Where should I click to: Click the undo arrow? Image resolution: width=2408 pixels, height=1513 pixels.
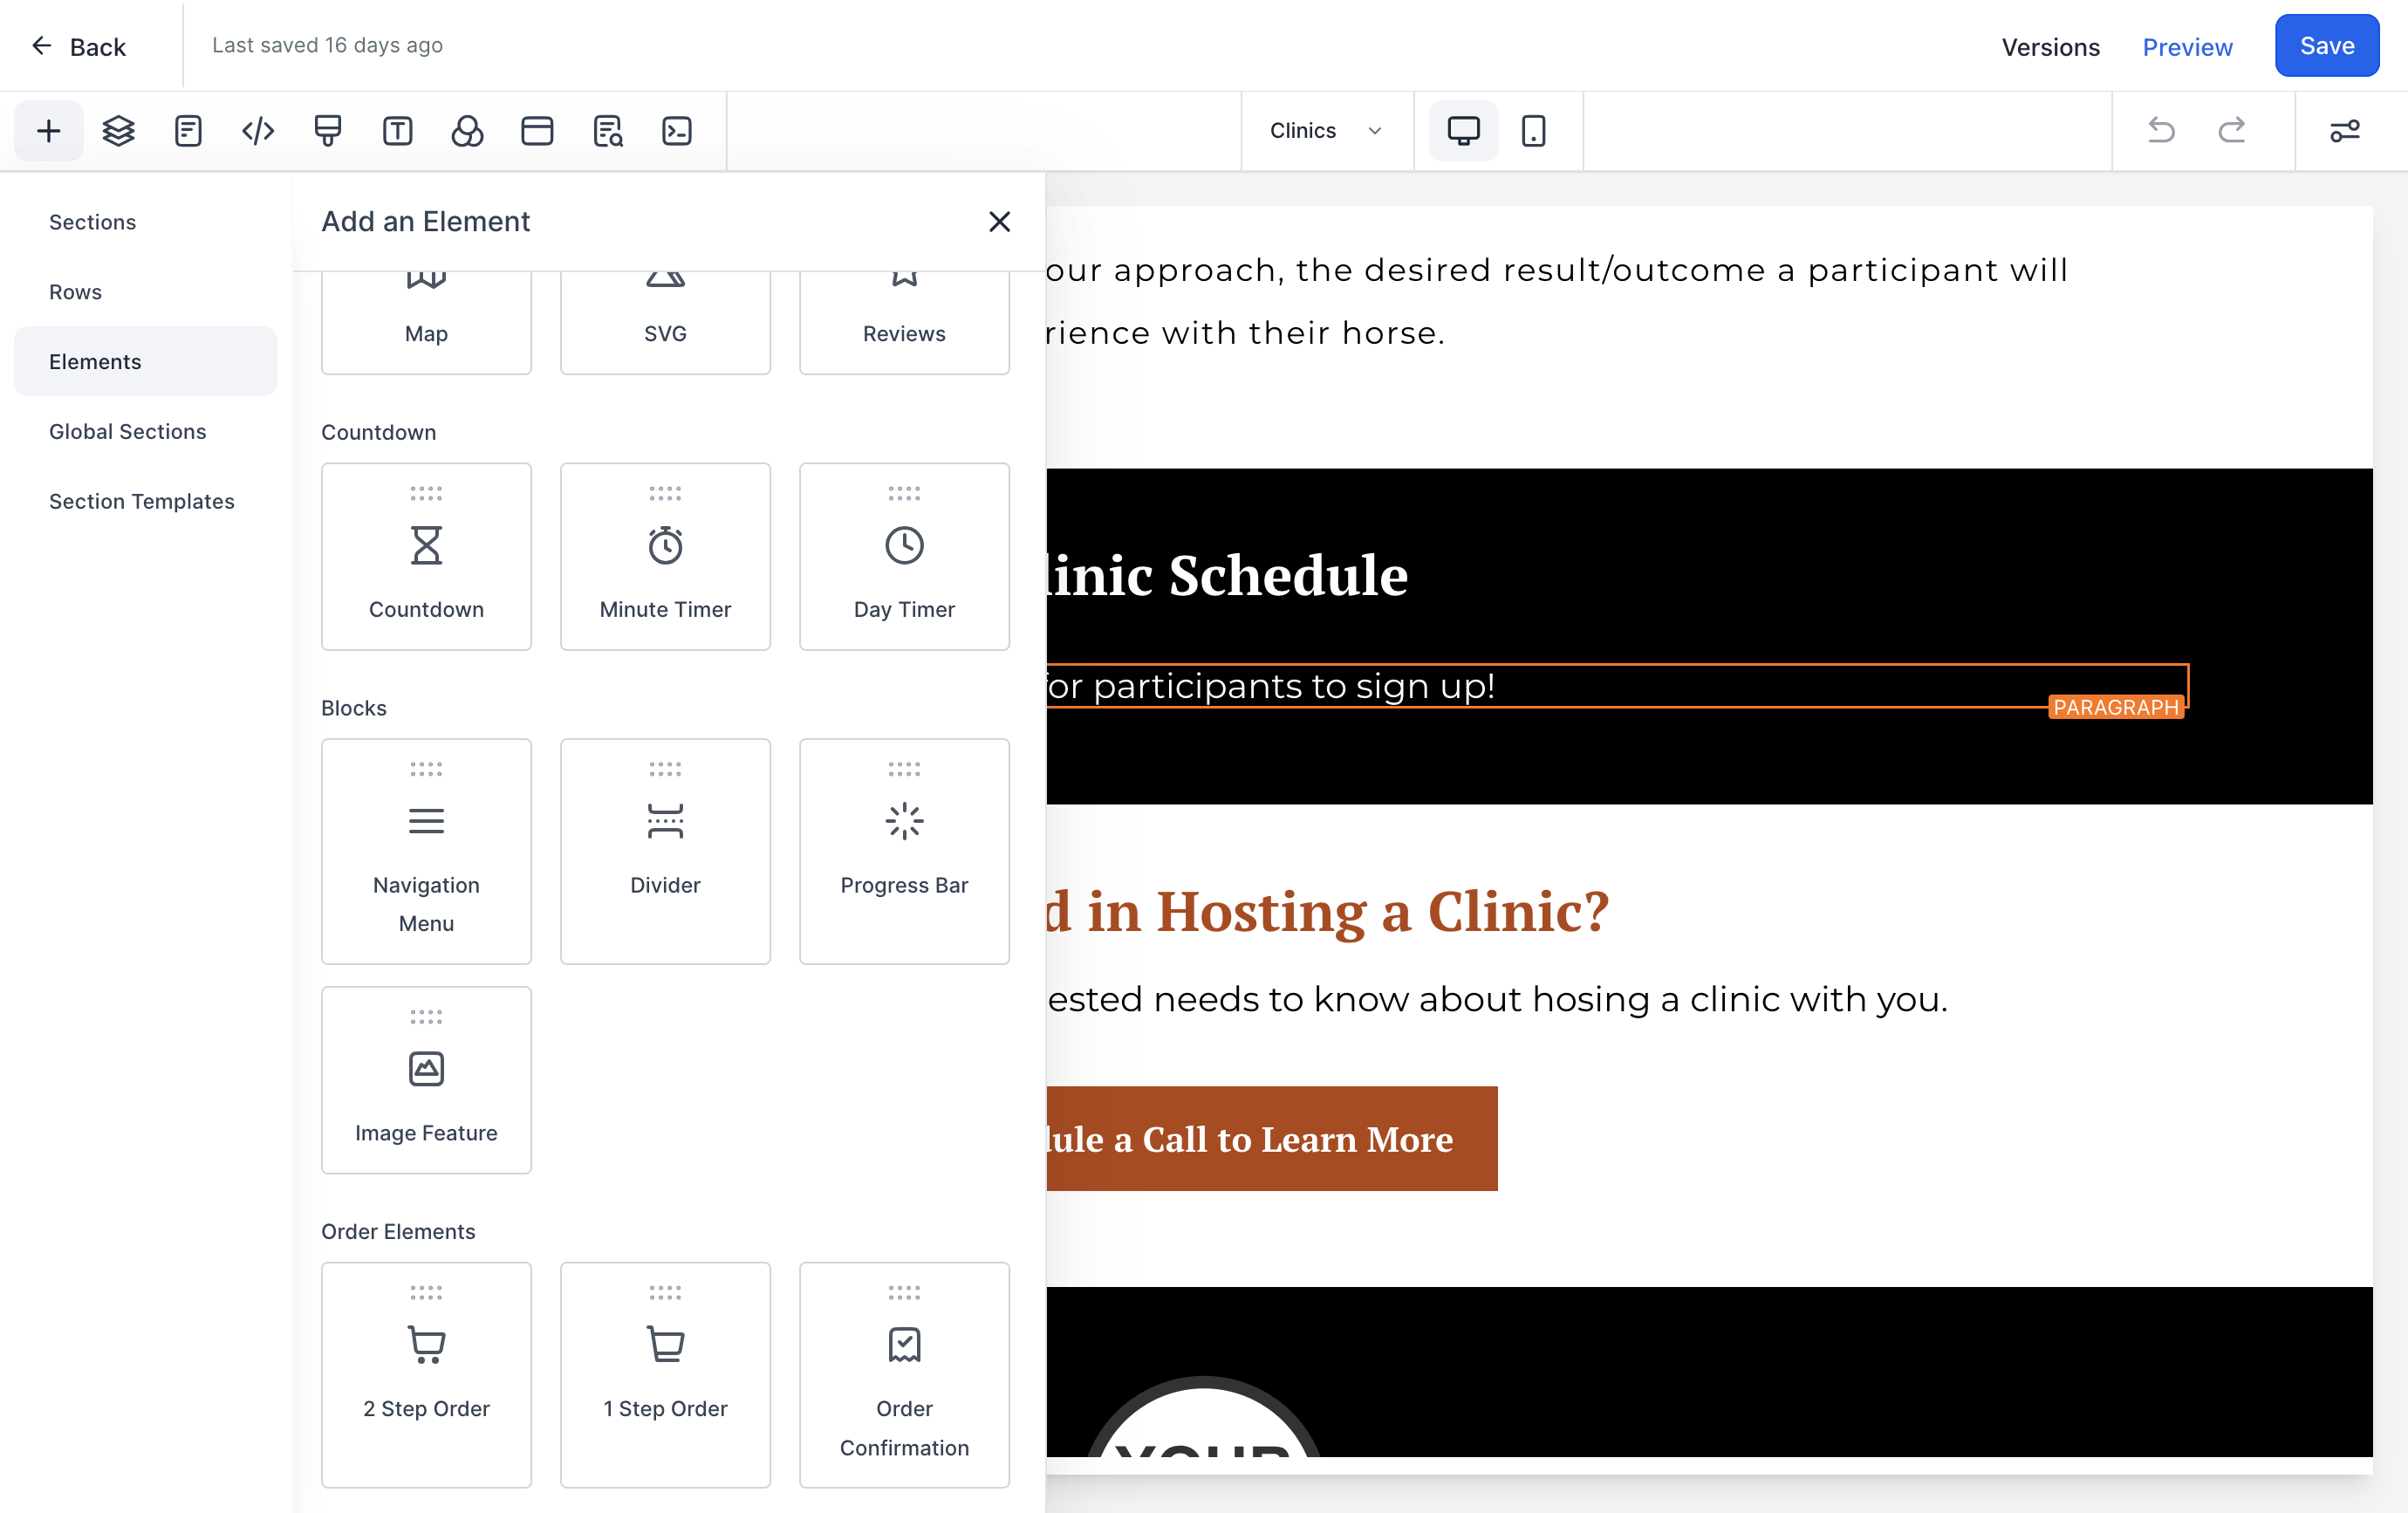(2161, 131)
